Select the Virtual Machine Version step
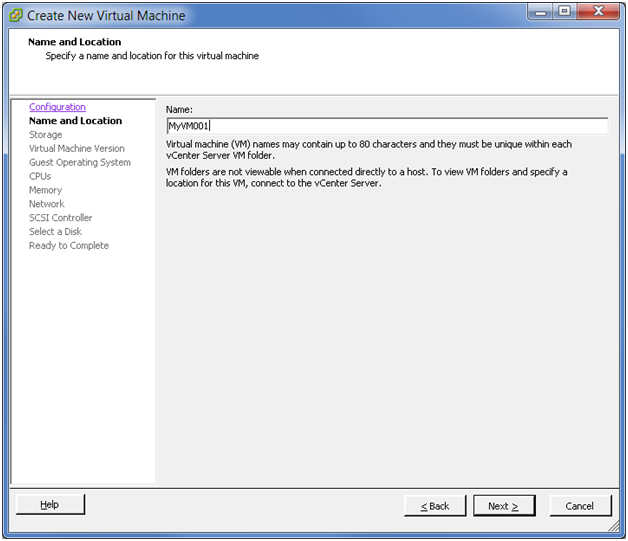 (76, 149)
